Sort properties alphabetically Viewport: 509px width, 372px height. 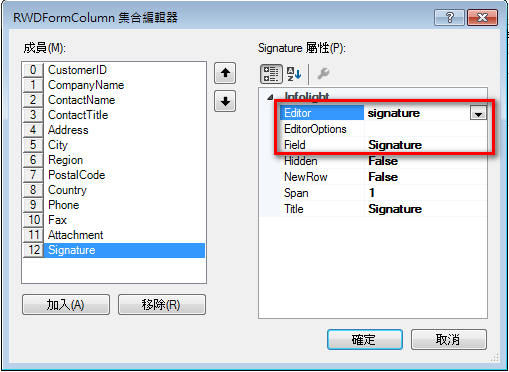pyautogui.click(x=294, y=74)
